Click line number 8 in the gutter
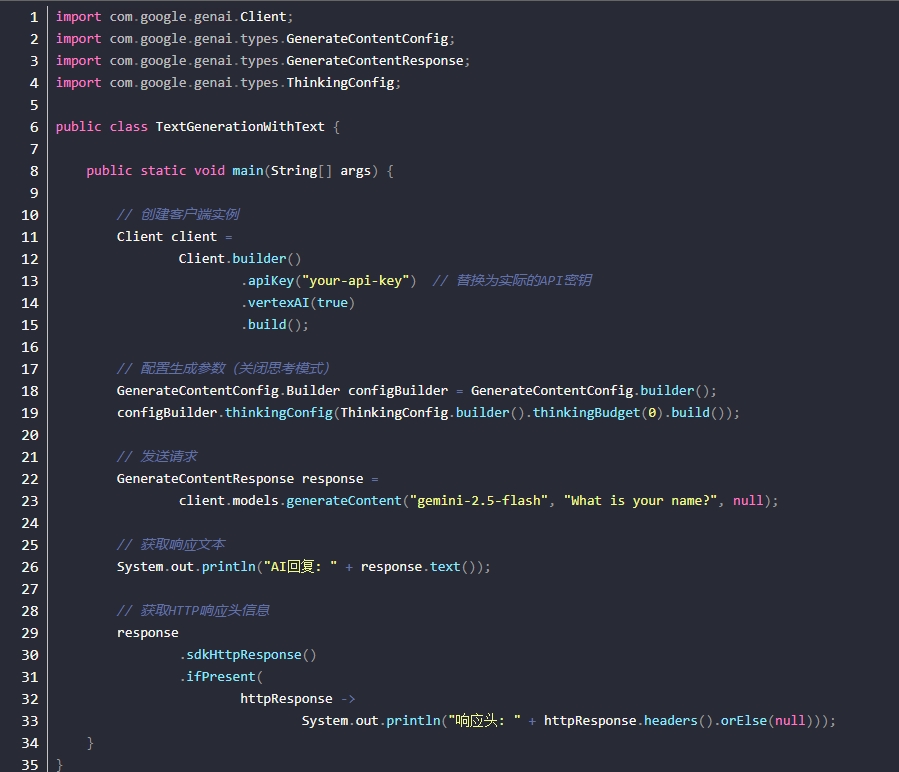Viewport: 899px width, 772px height. click(x=34, y=171)
